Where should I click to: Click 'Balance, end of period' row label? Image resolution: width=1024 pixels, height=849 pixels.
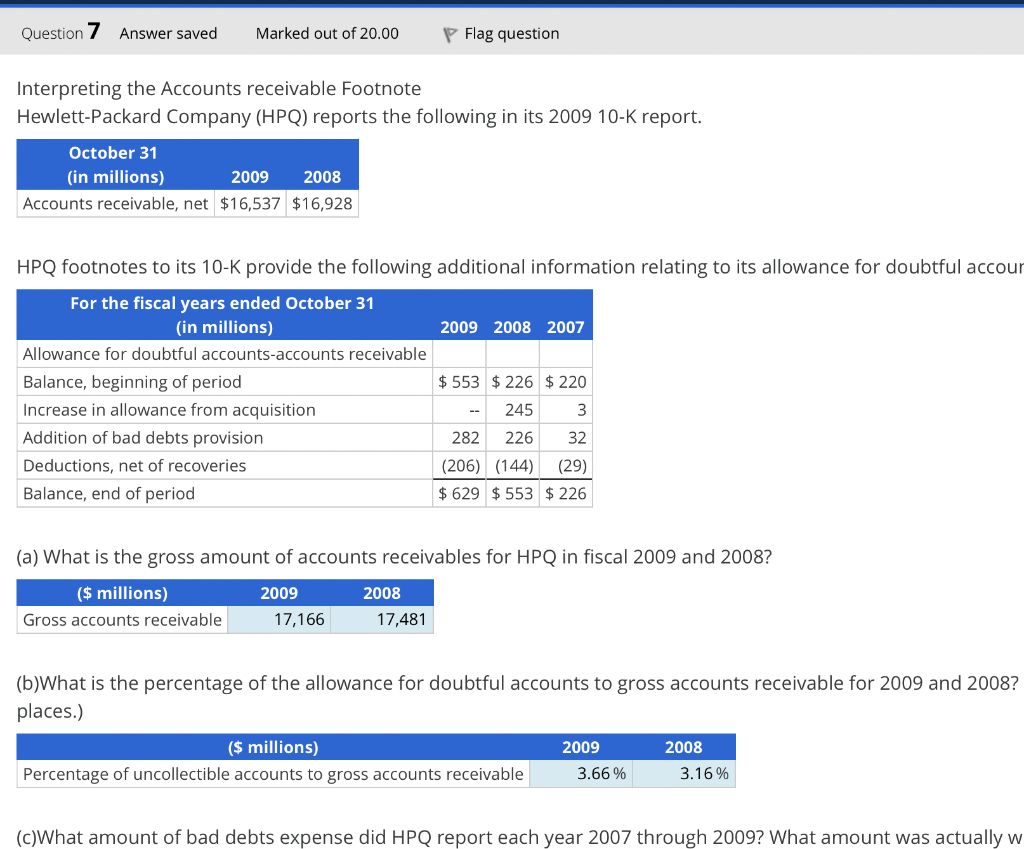click(108, 494)
